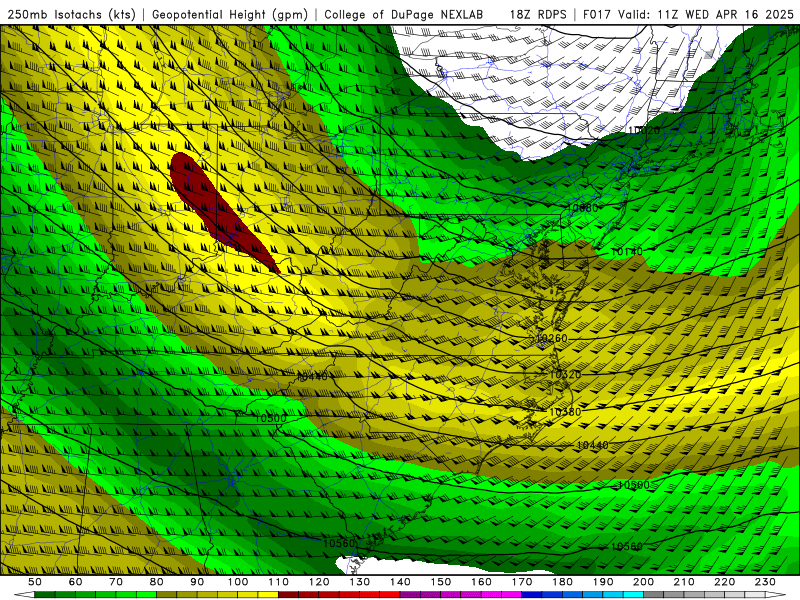Click the 220 knot color scale value
This screenshot has width=800, height=600.
pos(724,582)
